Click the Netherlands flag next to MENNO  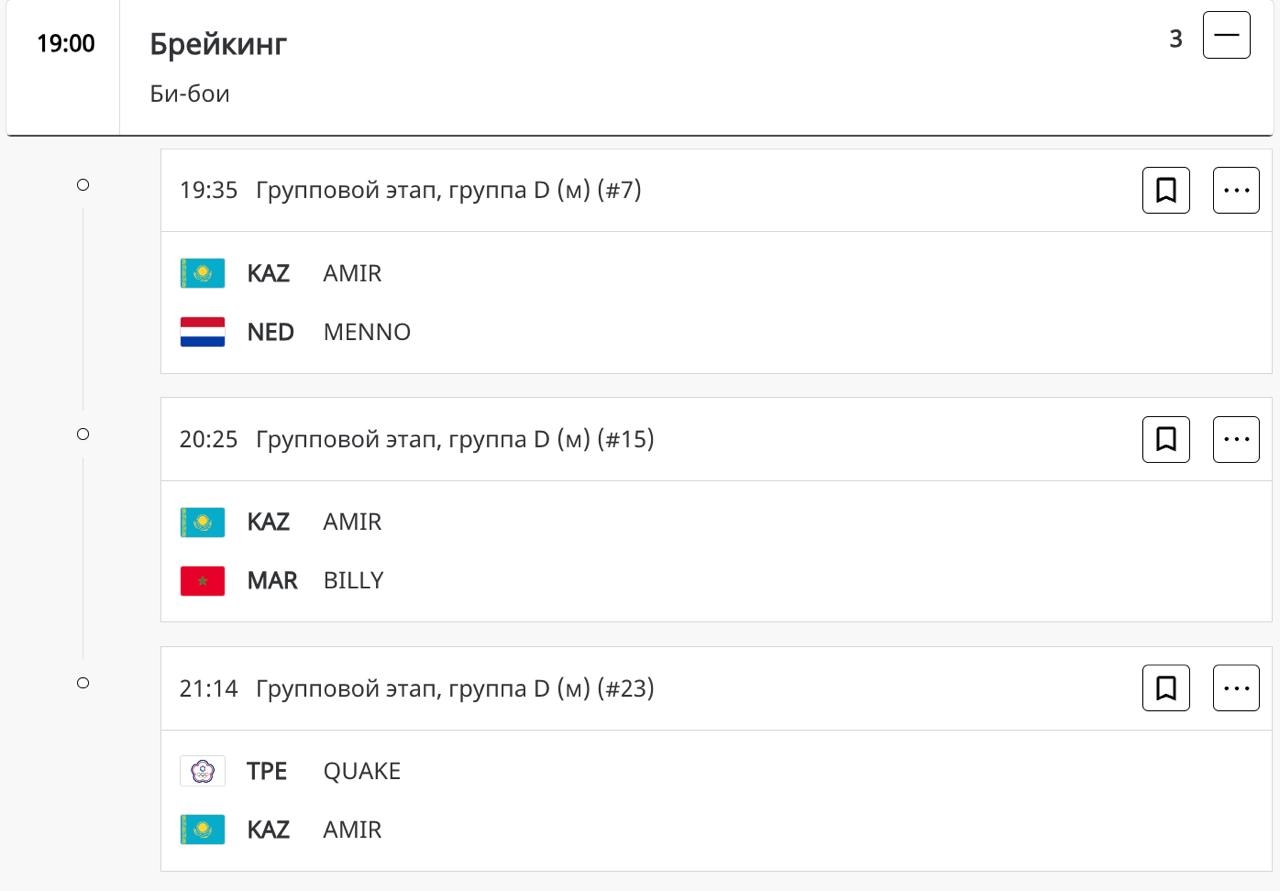click(202, 332)
